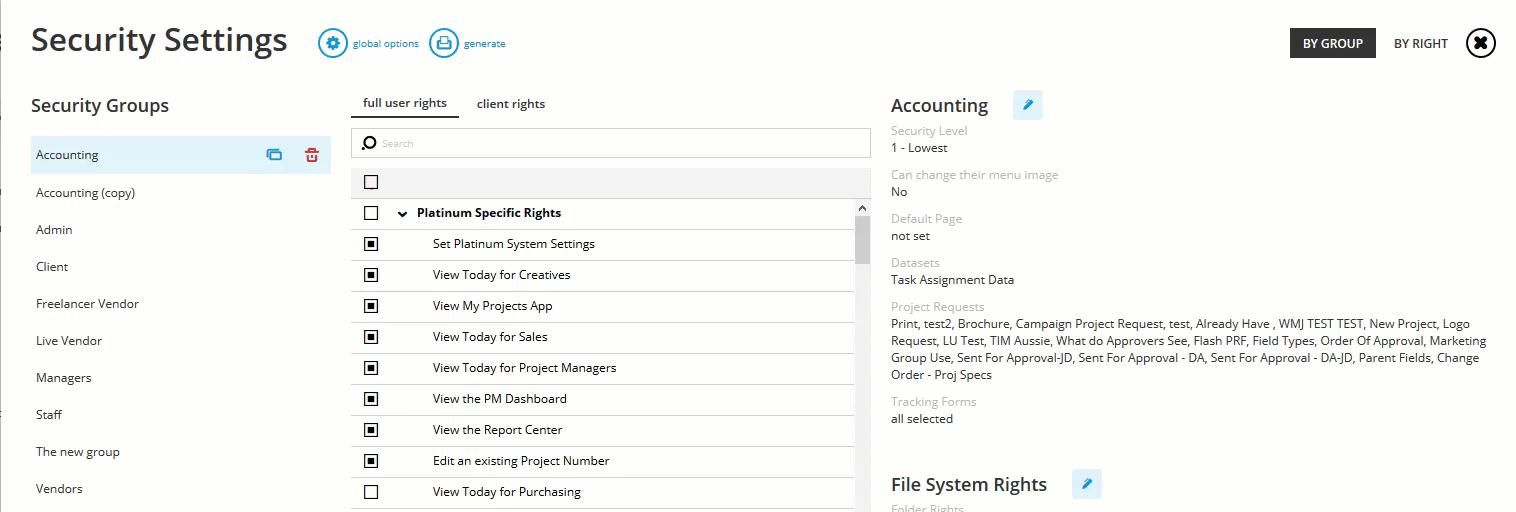Image resolution: width=1516 pixels, height=512 pixels.
Task: Click the 1 - Lowest security level value
Action: click(919, 148)
